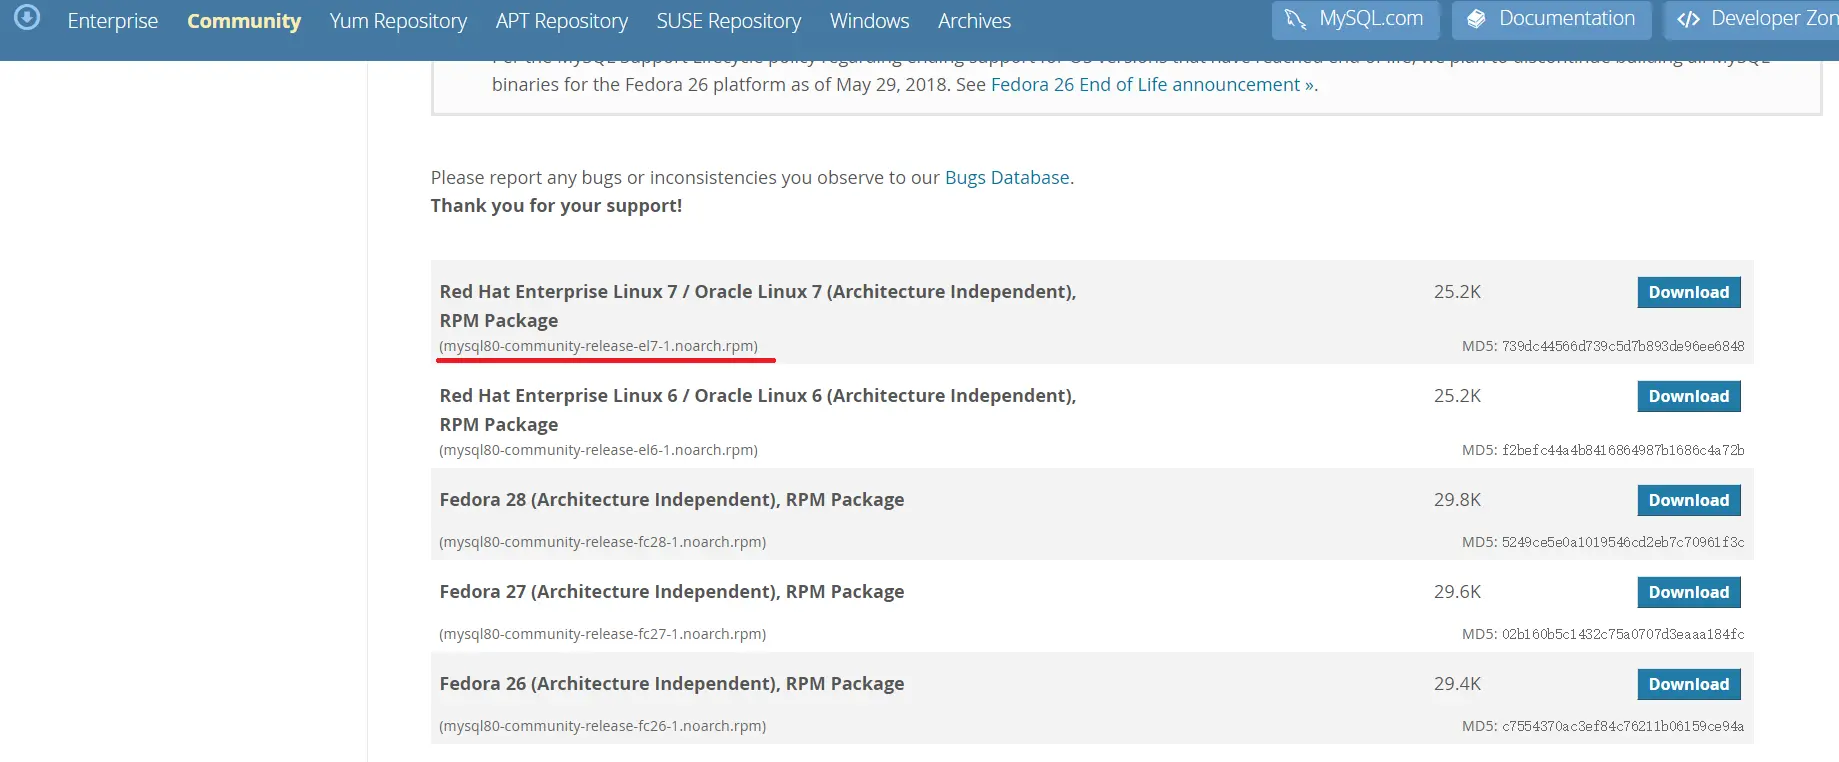1839x762 pixels.
Task: Click the Developer Zone code icon
Action: [1688, 19]
